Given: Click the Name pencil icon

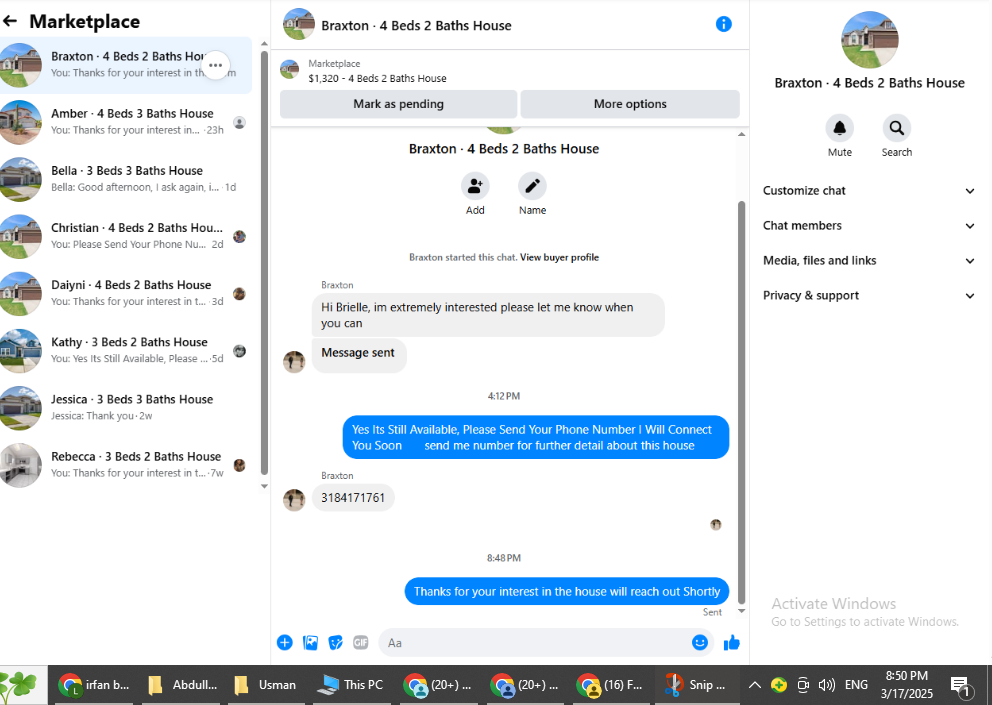Looking at the screenshot, I should click(532, 186).
